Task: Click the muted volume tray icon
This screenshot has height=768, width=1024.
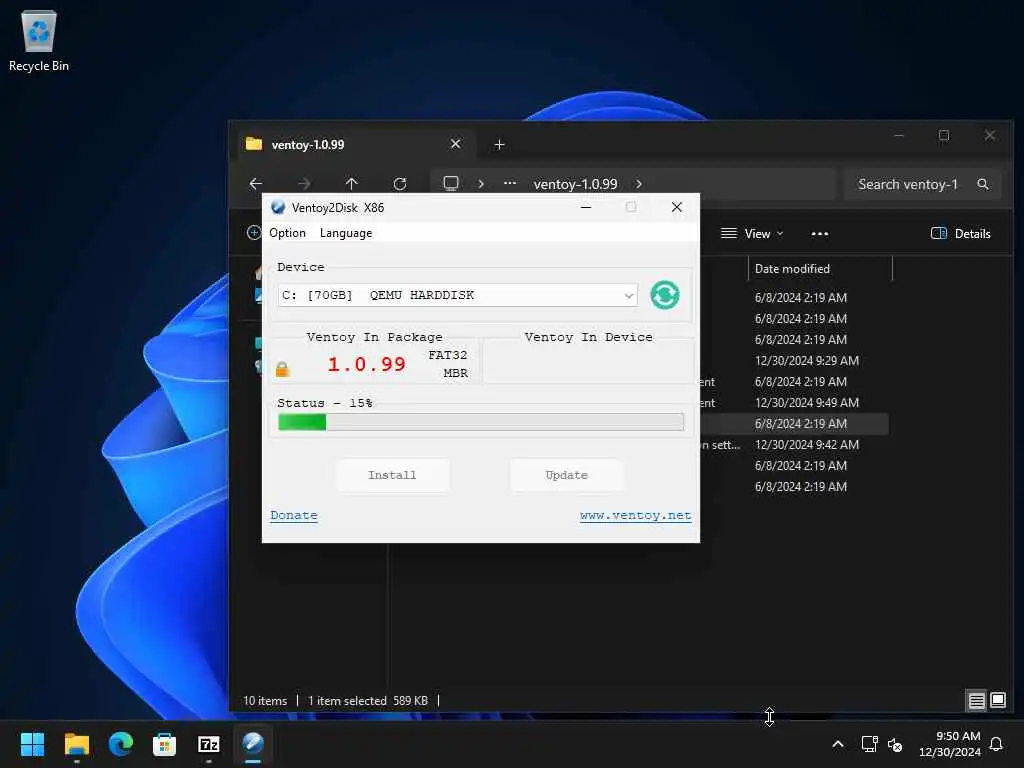Action: 895,744
